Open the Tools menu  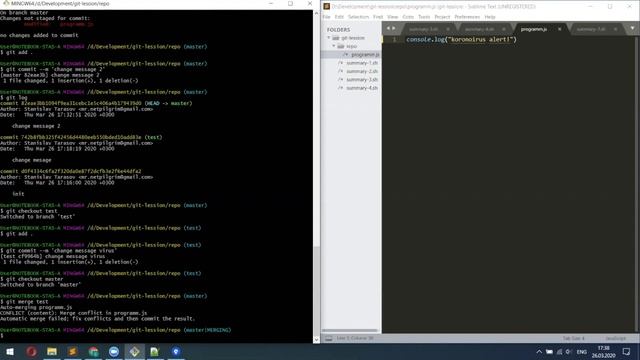424,17
